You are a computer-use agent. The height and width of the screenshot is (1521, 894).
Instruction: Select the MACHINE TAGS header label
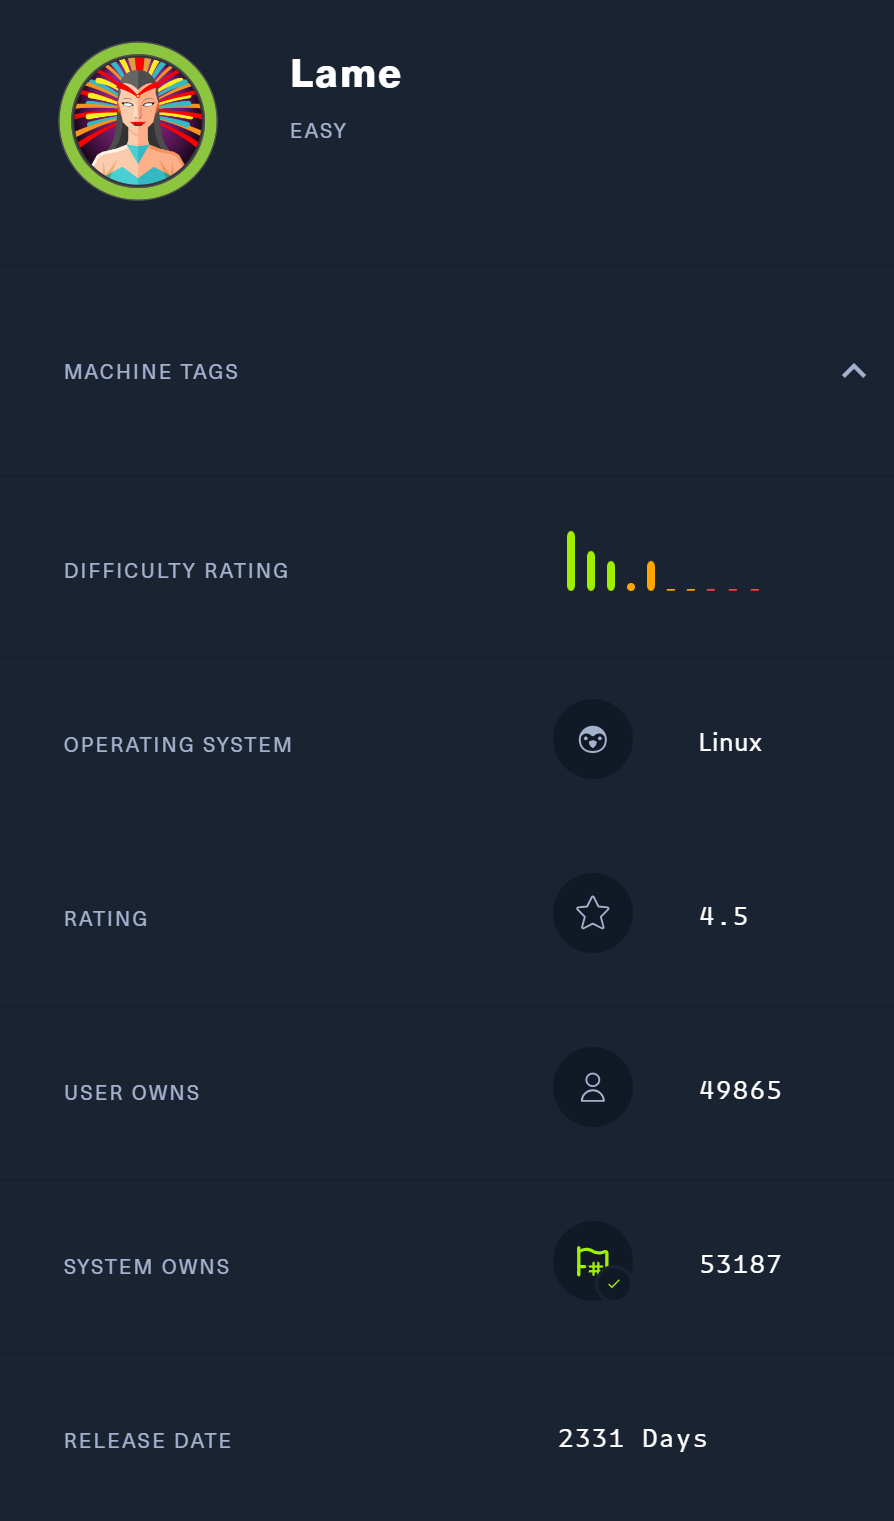[151, 371]
